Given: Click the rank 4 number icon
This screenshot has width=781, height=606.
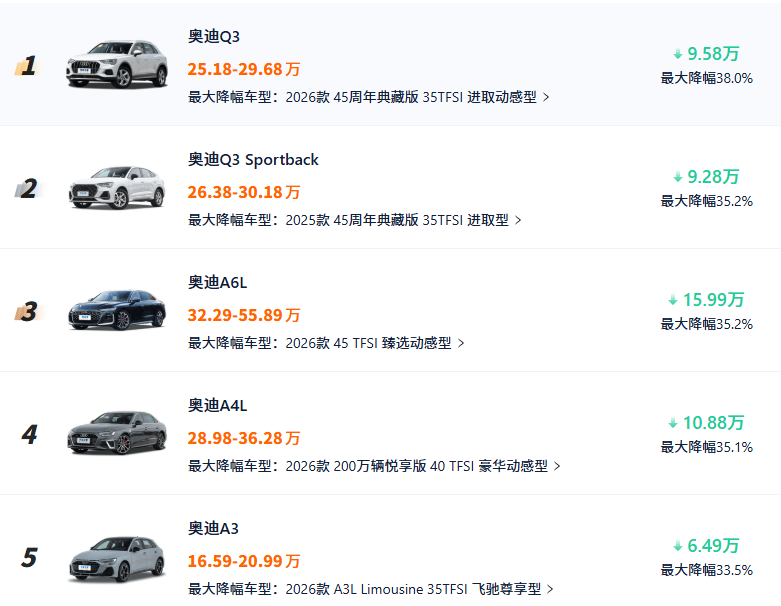Looking at the screenshot, I should coord(29,434).
